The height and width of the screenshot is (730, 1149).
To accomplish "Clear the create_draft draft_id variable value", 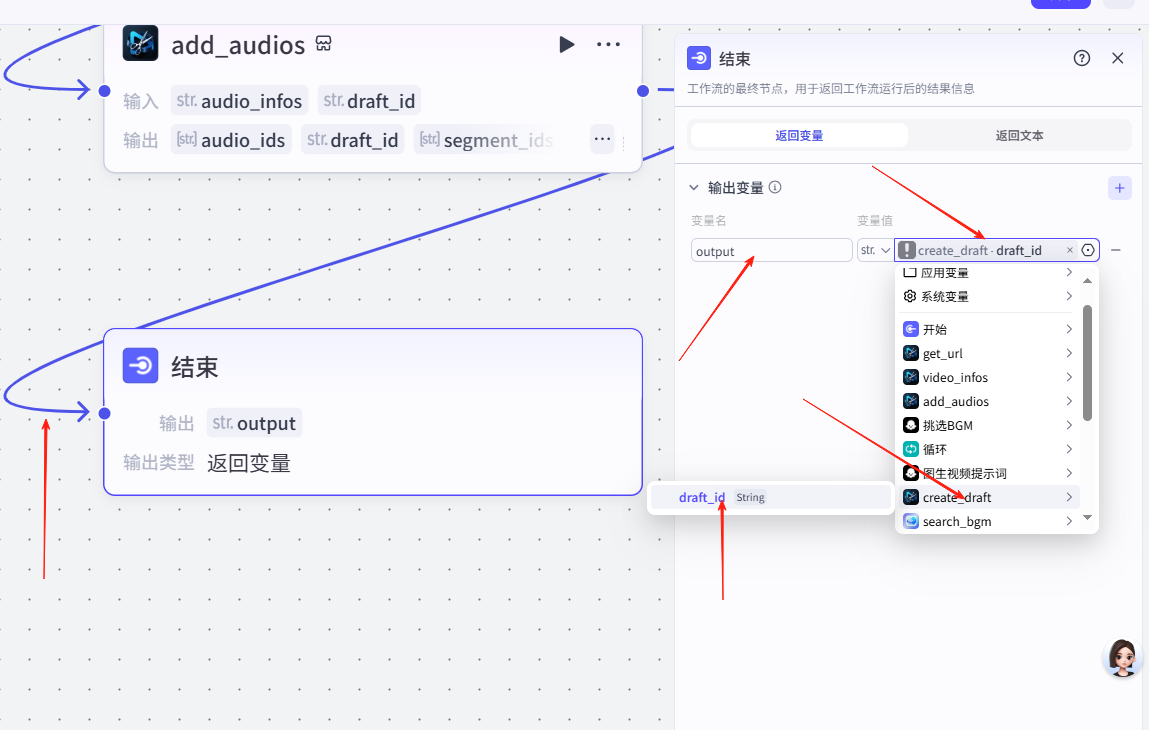I will [x=1069, y=251].
